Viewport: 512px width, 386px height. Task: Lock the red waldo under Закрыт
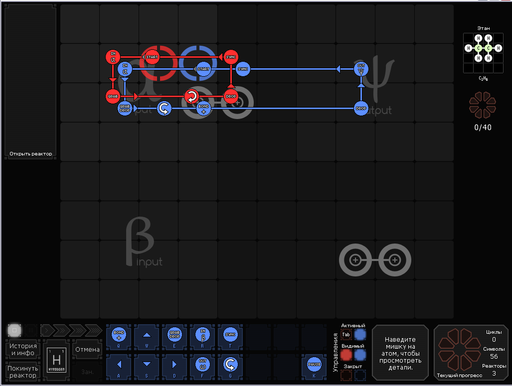pos(346,375)
